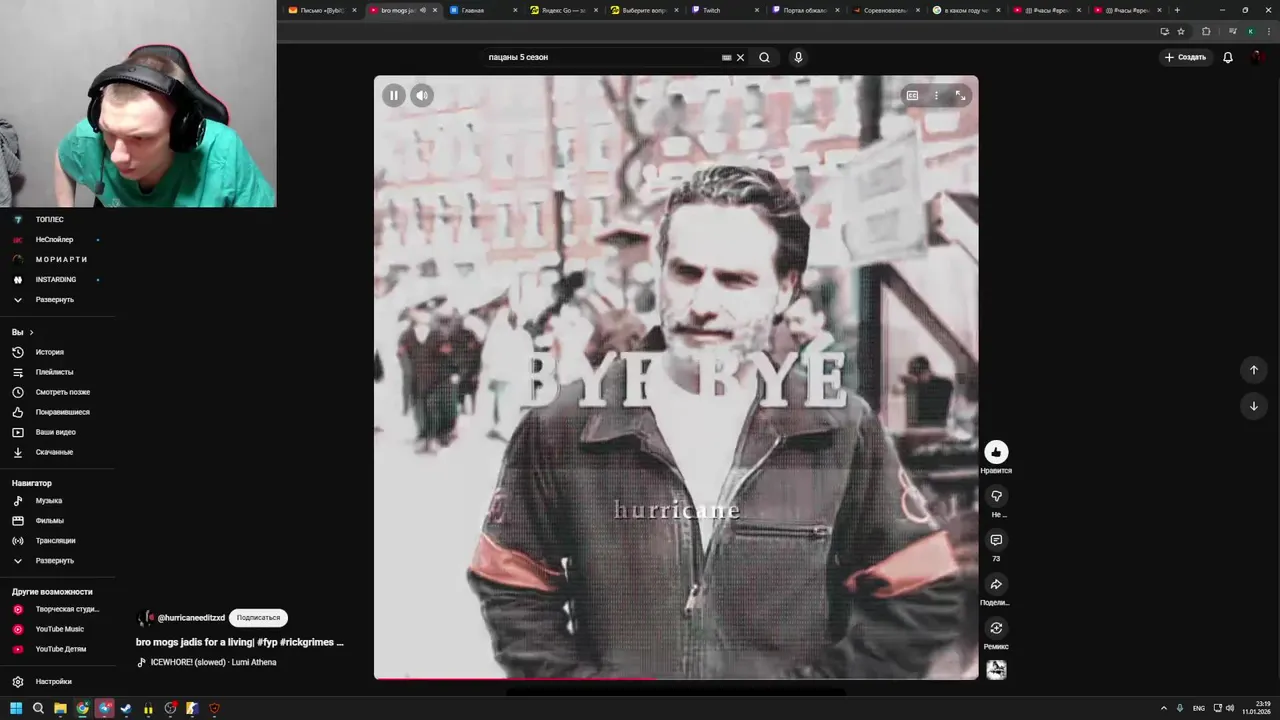Click the Создать button
The width and height of the screenshot is (1280, 720).
1185,57
